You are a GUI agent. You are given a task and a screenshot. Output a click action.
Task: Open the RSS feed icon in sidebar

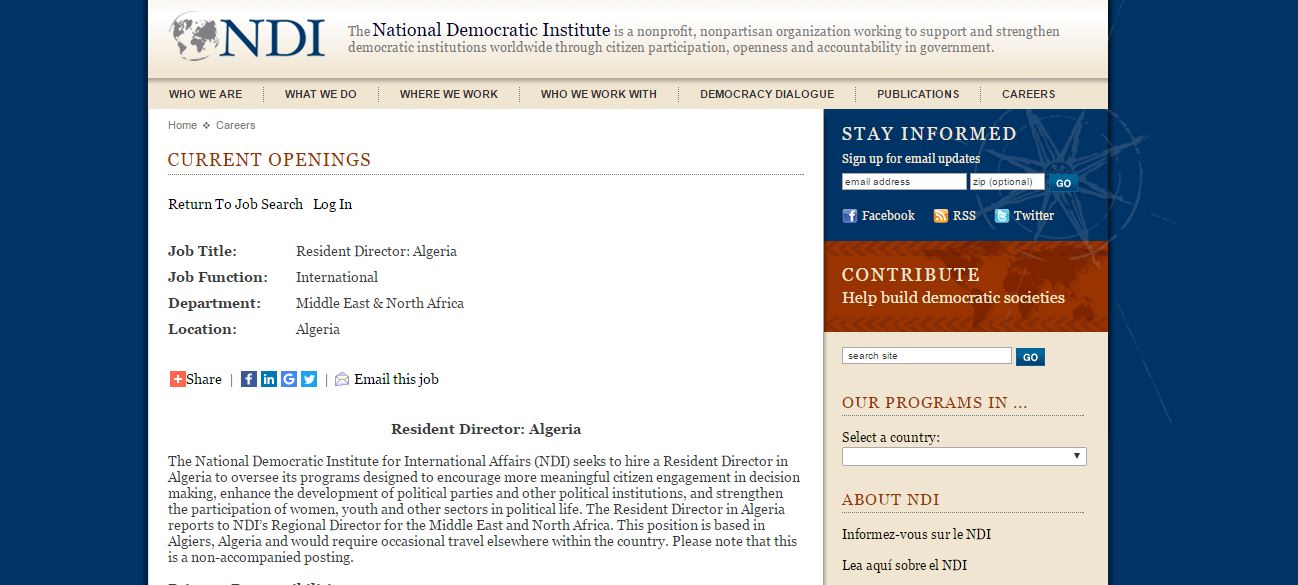click(940, 216)
